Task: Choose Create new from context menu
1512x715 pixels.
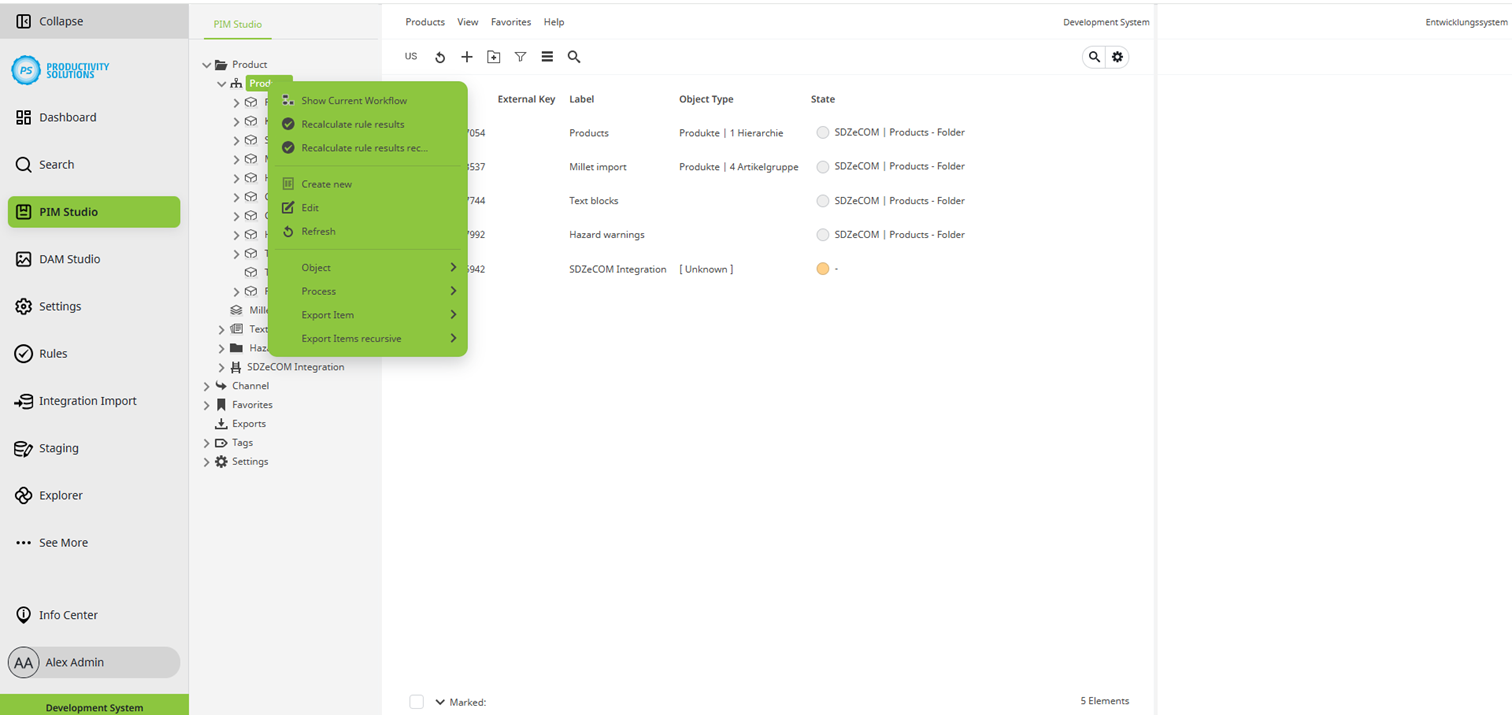Action: [326, 184]
